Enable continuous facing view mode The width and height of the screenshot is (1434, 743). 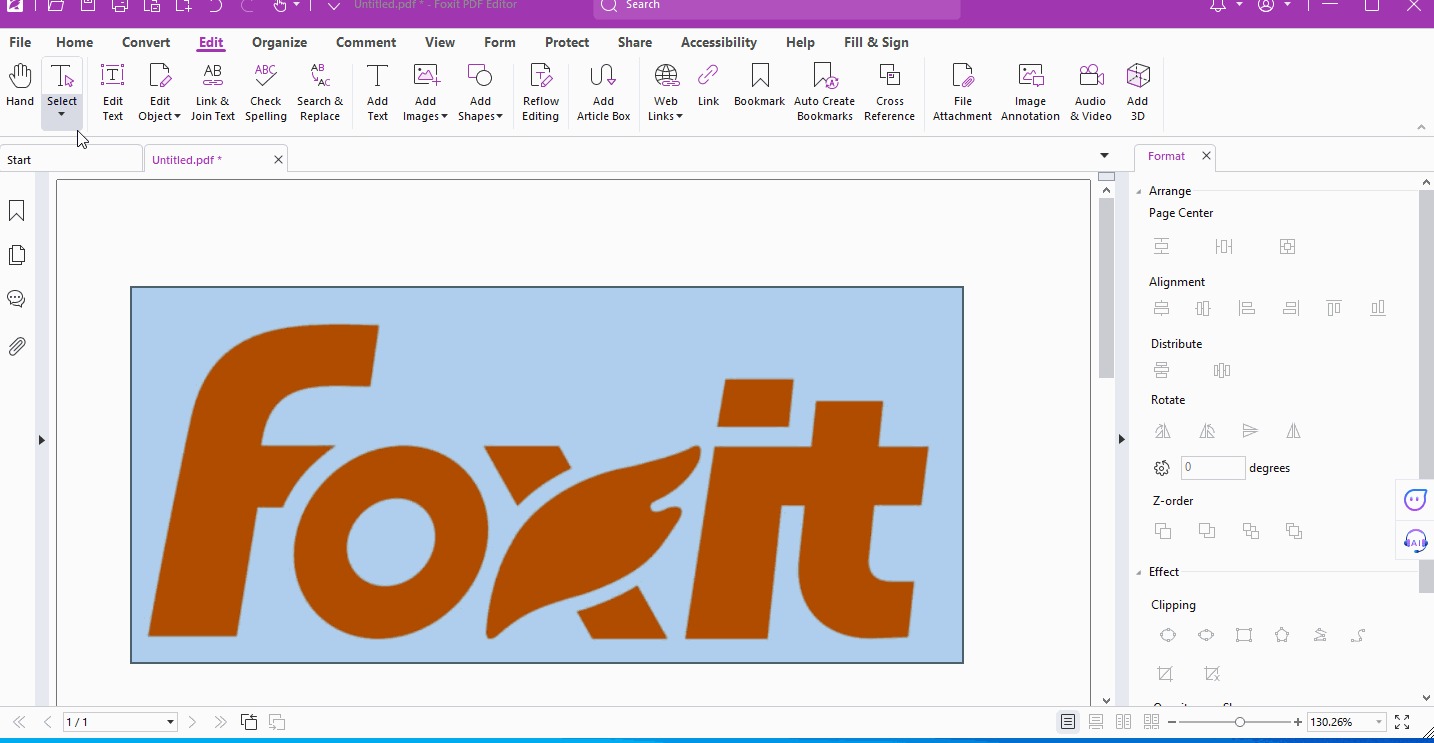(x=1152, y=722)
